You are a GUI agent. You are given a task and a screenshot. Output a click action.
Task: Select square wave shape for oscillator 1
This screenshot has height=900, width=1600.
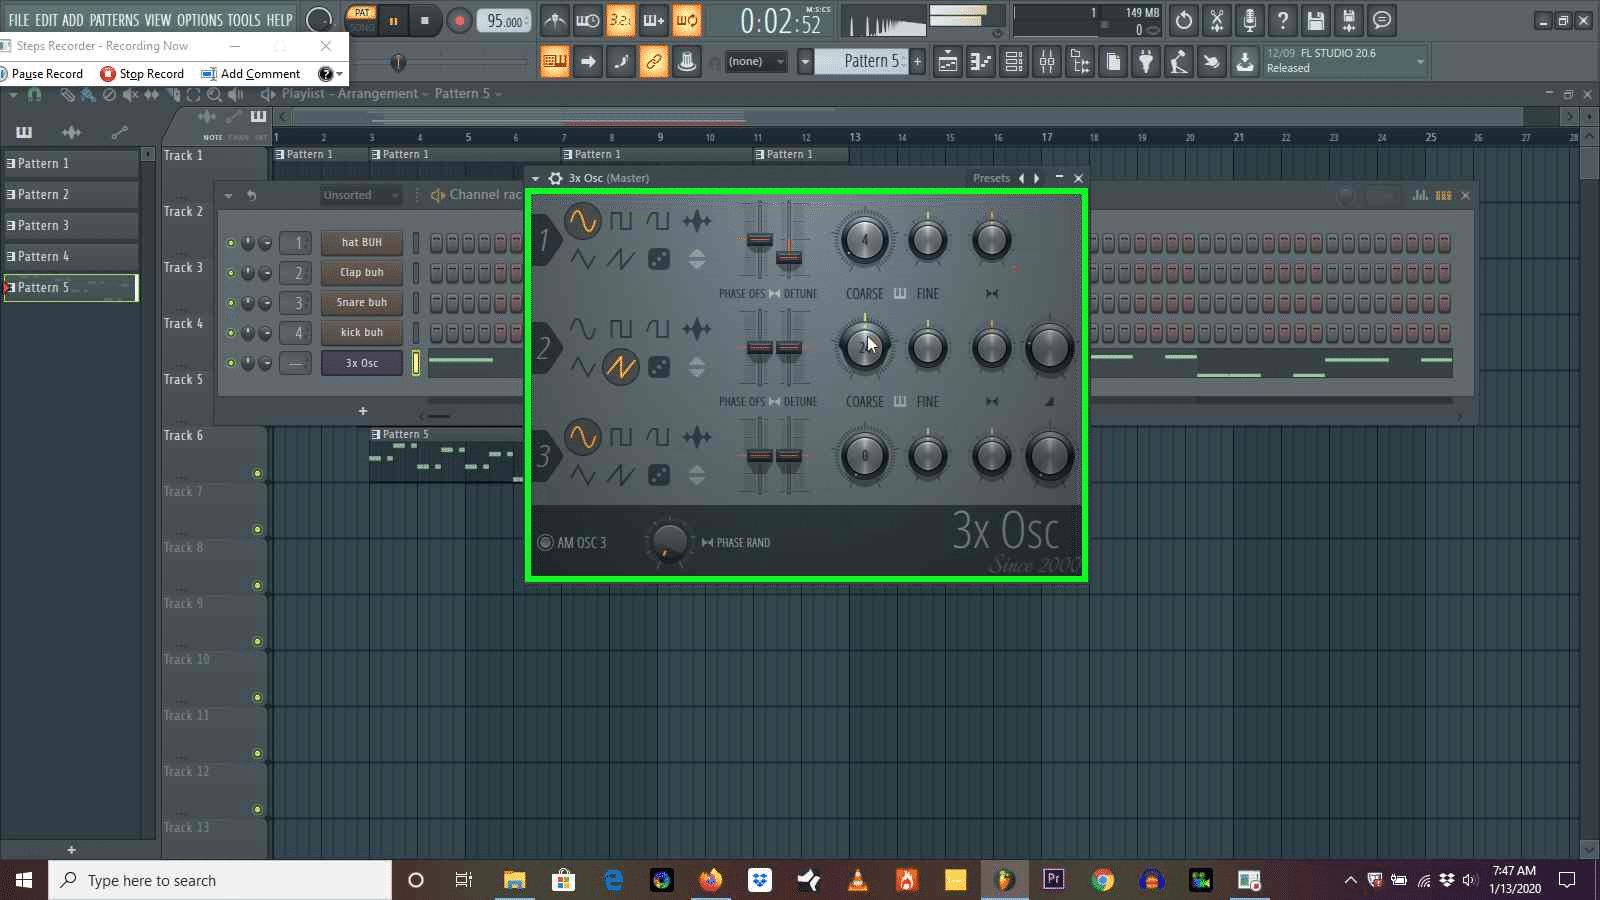point(621,221)
